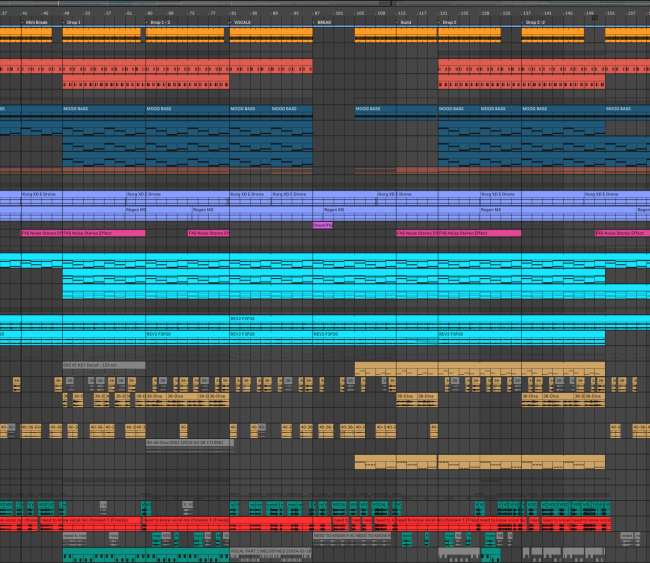
Task: Select the rightmost FX4 Noise Stereo Effect clip
Action: (x=622, y=233)
